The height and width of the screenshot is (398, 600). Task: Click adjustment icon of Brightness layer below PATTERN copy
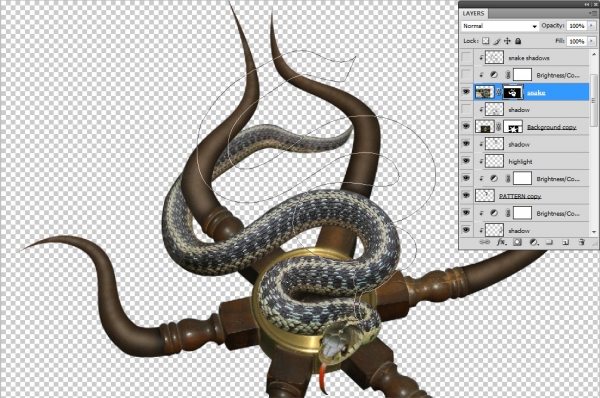pyautogui.click(x=494, y=213)
